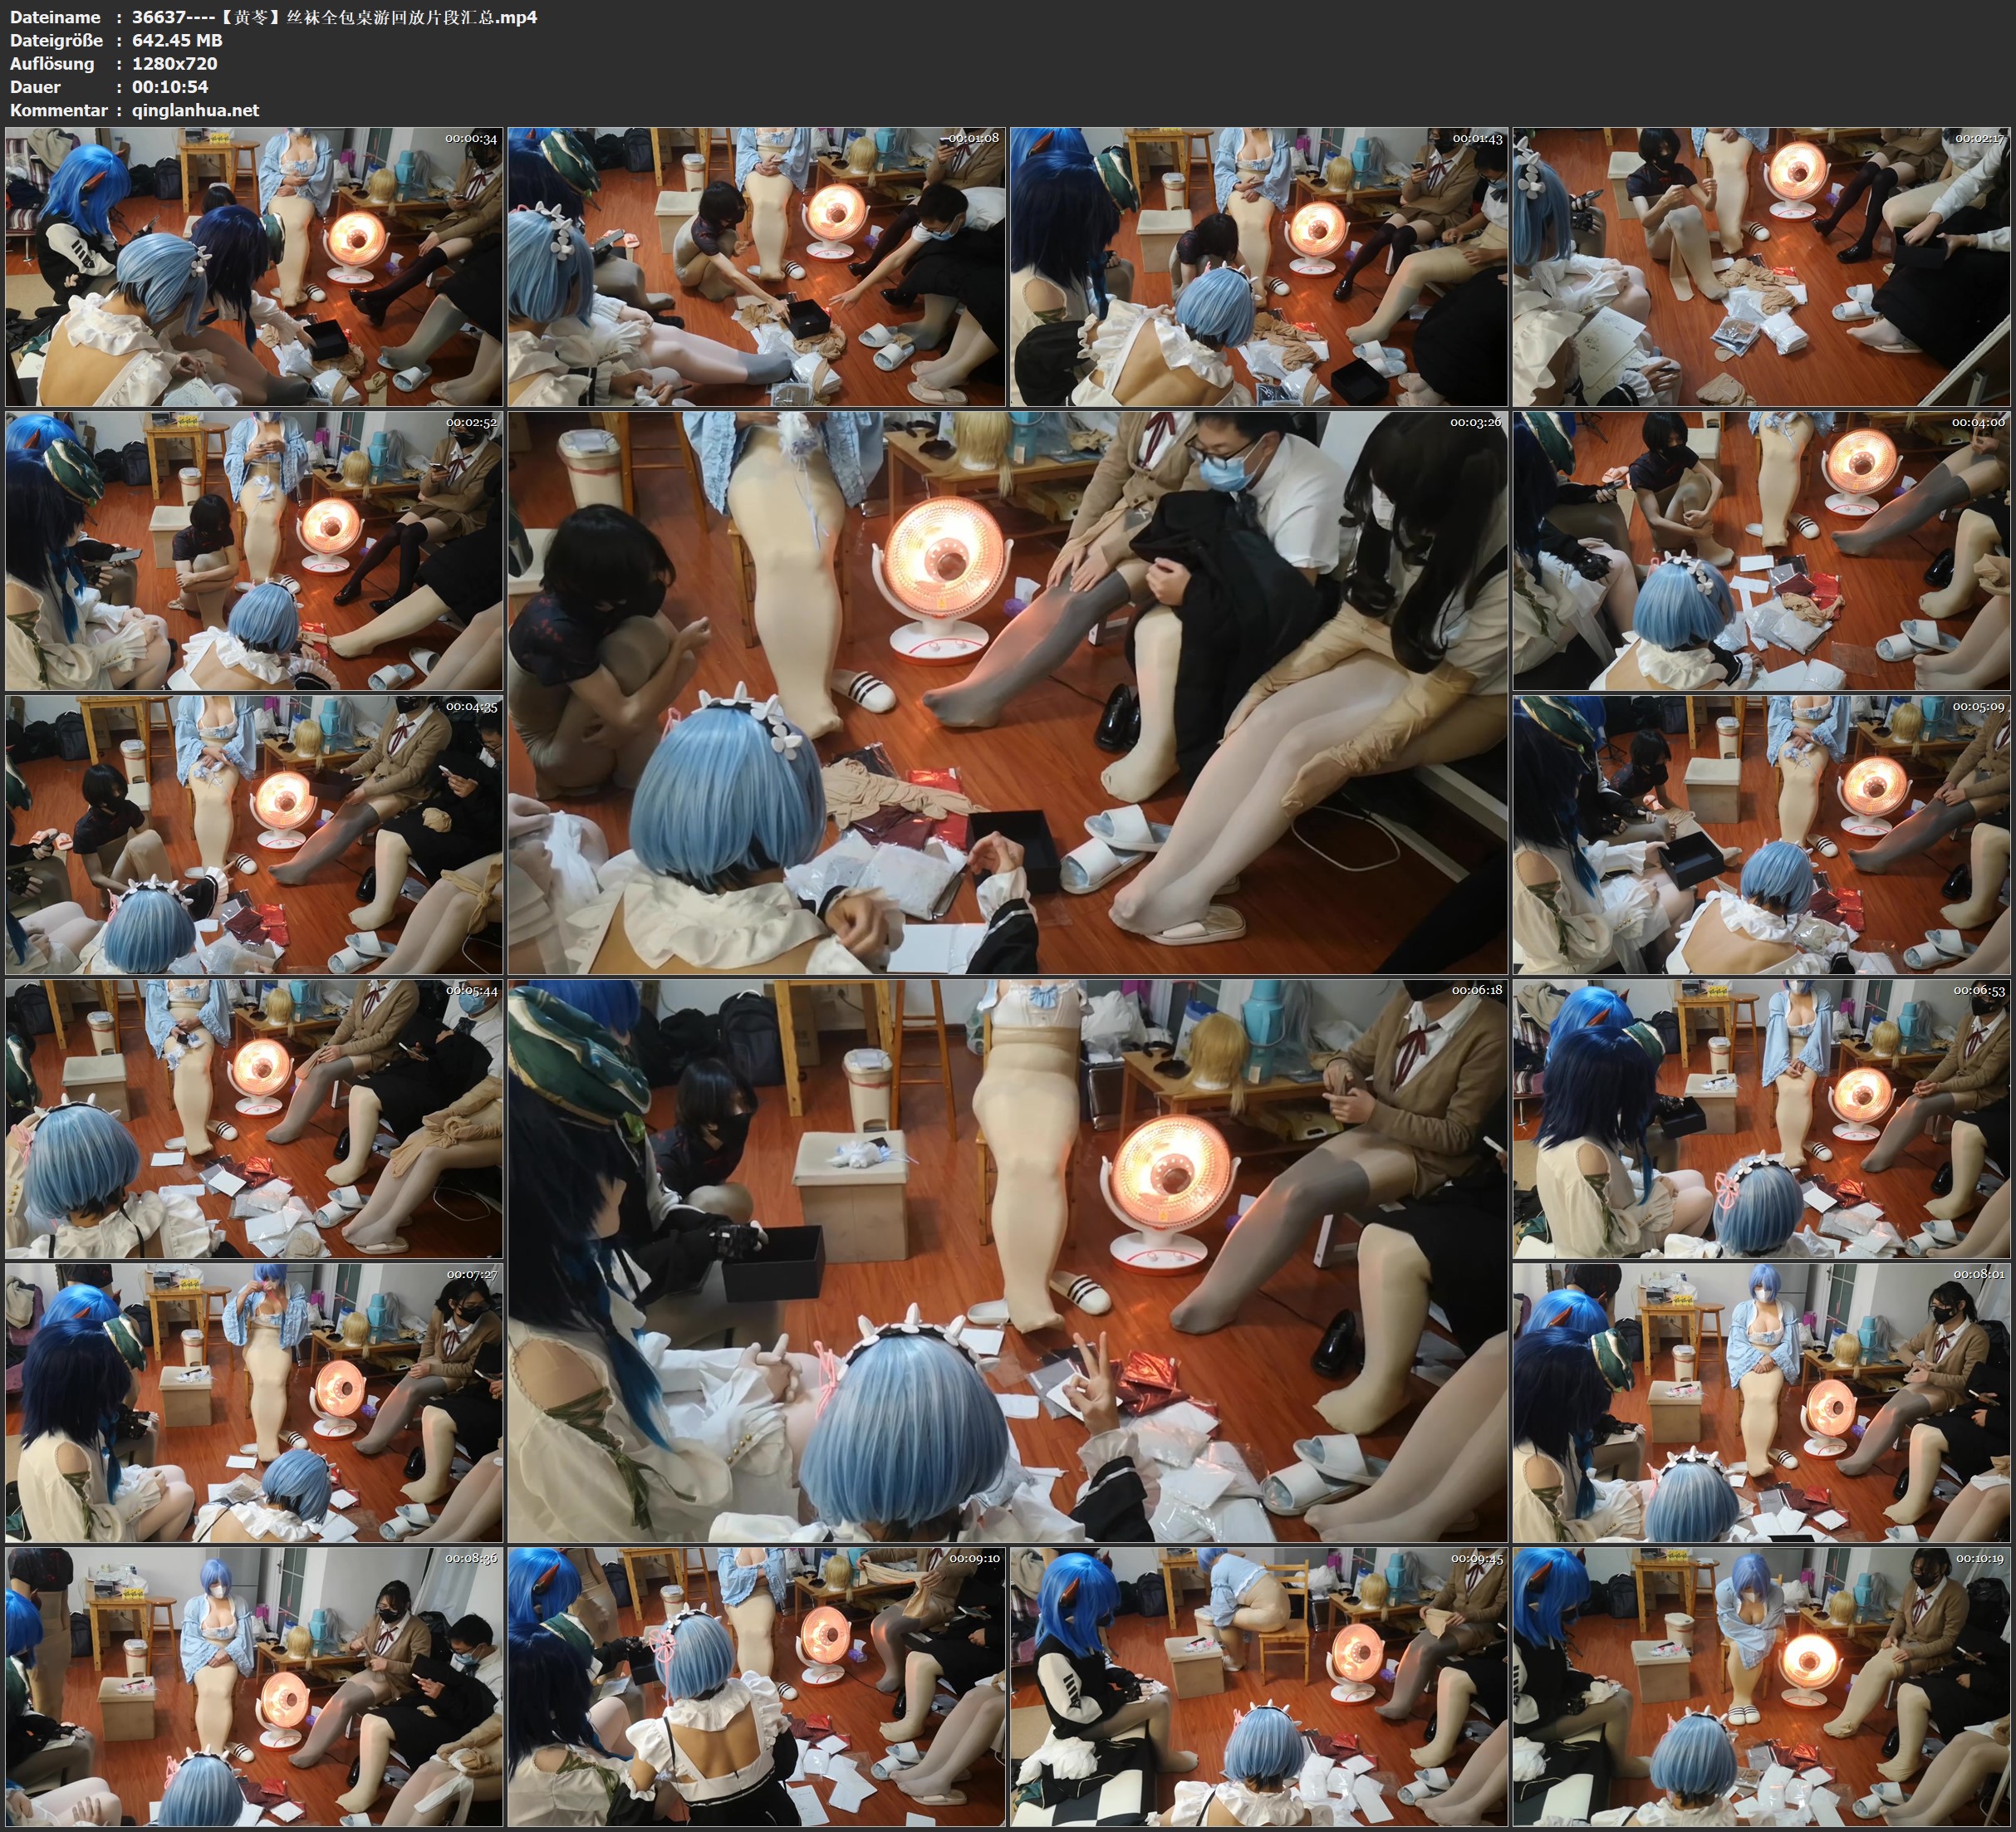The height and width of the screenshot is (1832, 2016).
Task: Open the frame at 00:08:36
Action: (254, 1686)
